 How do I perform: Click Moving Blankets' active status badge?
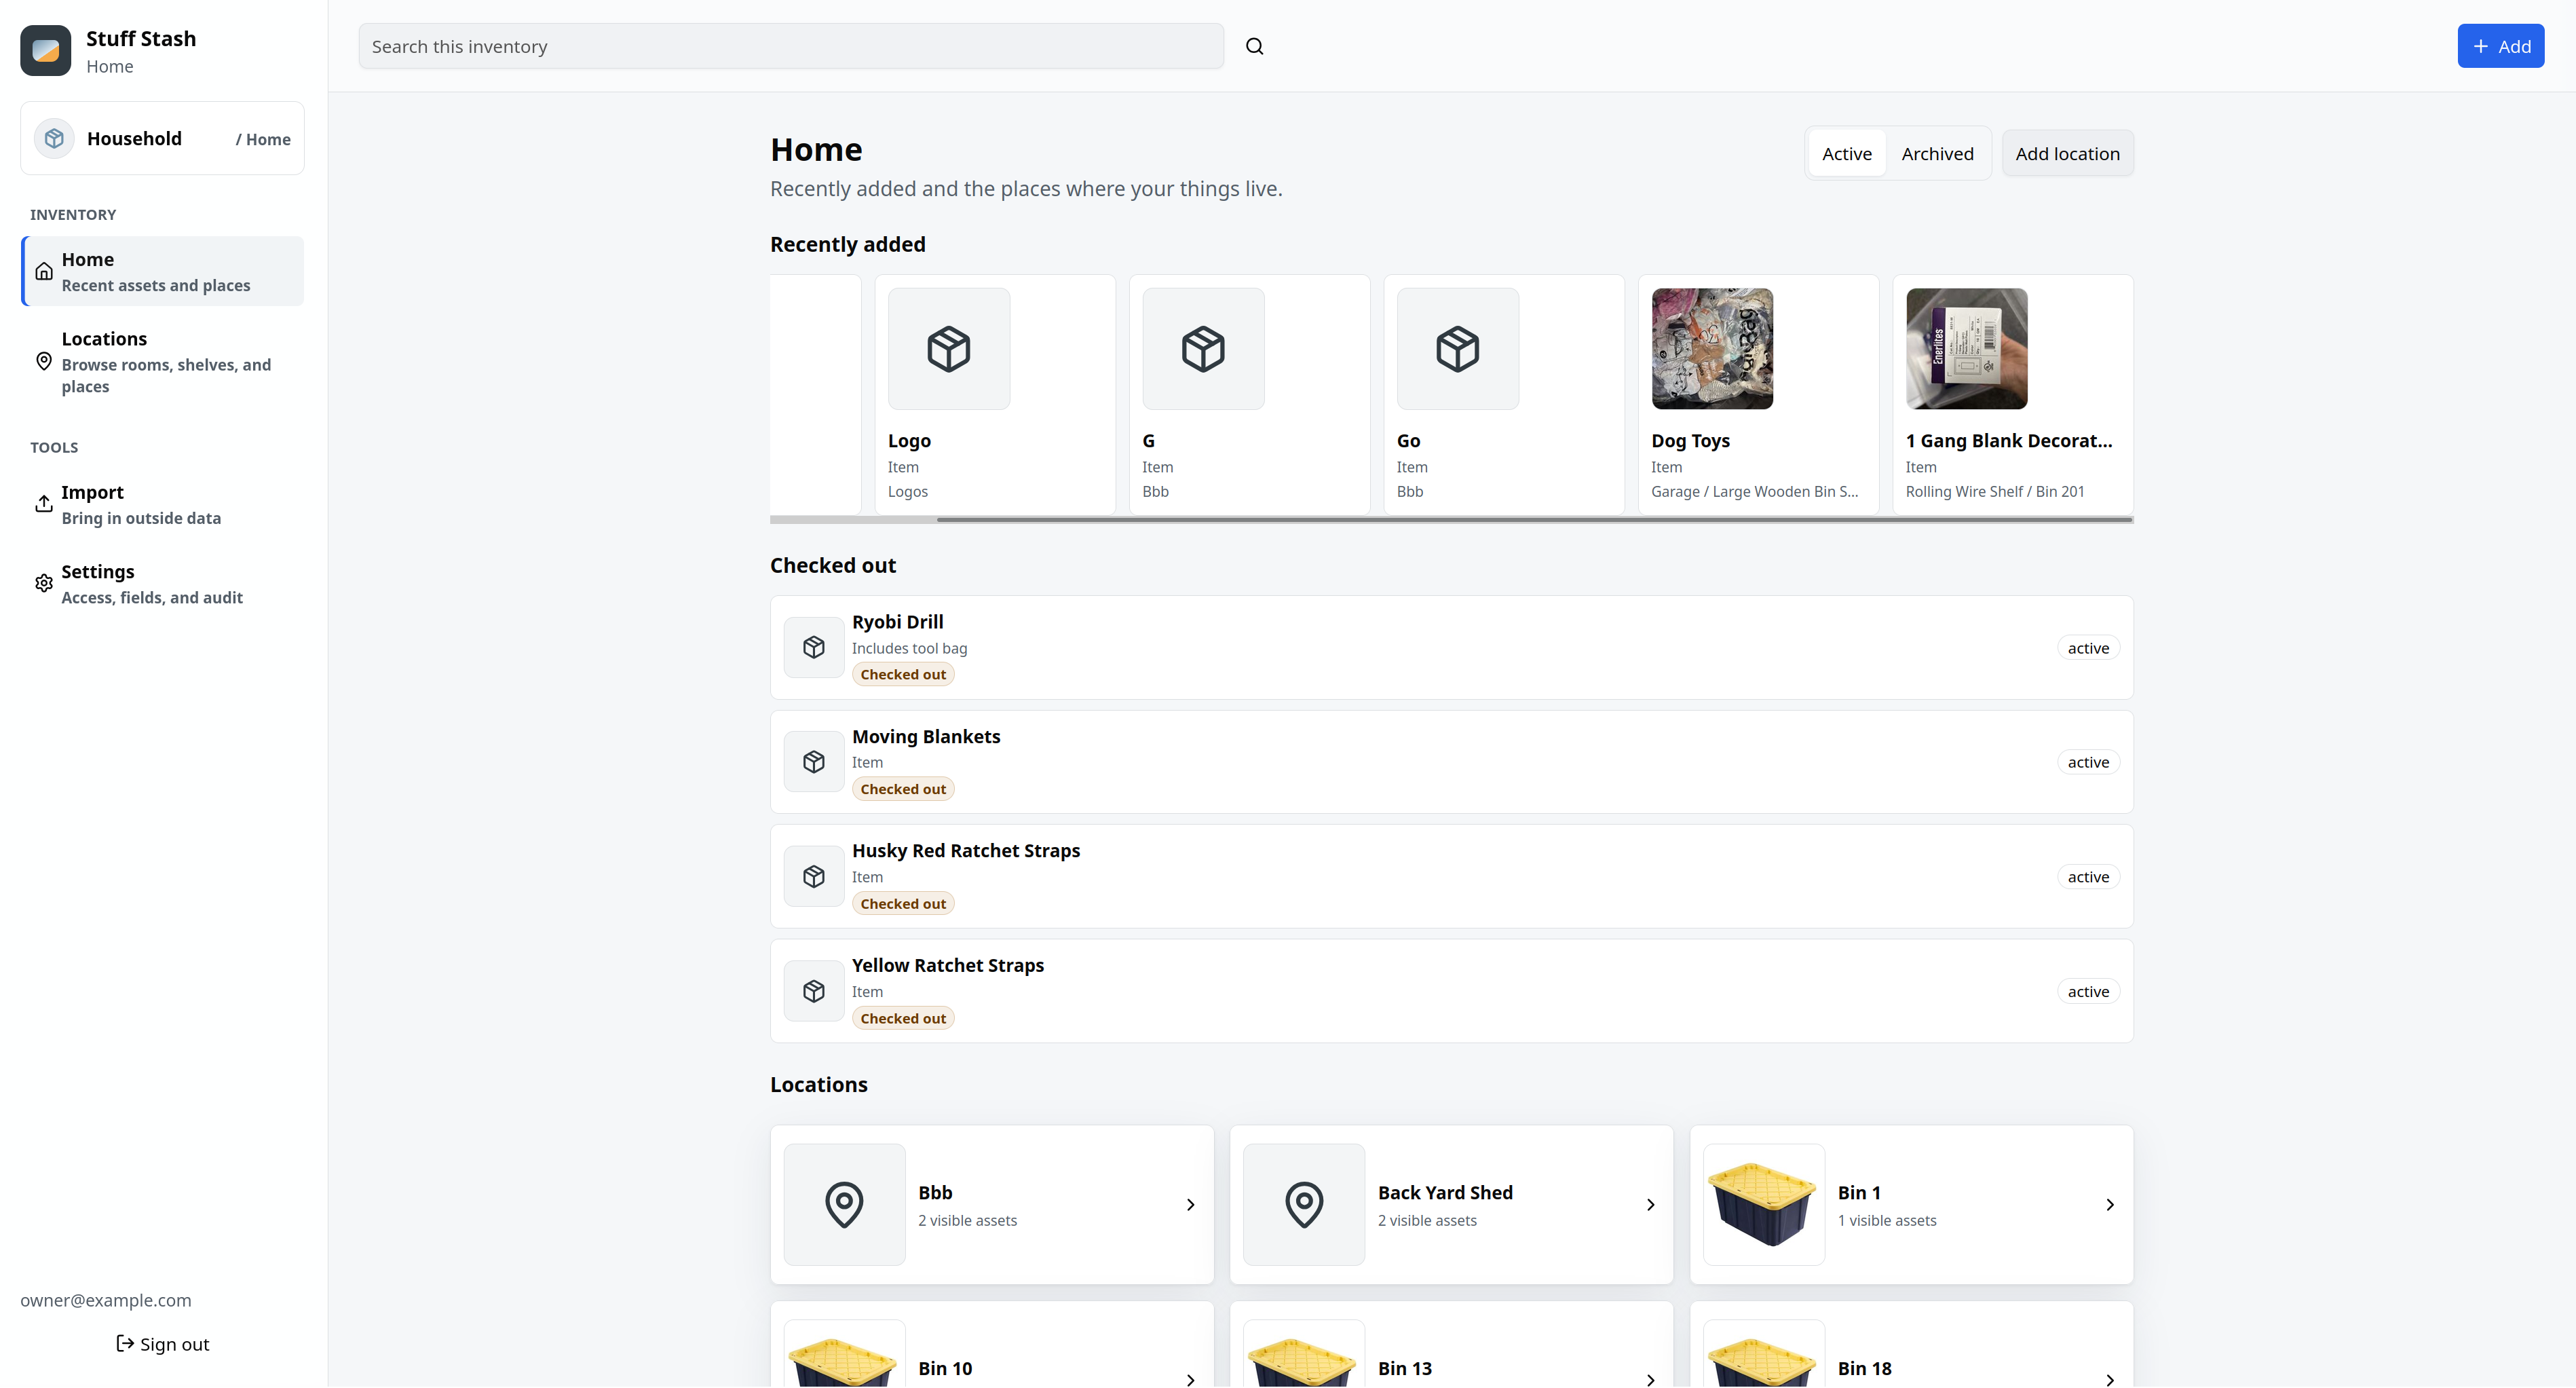(2088, 762)
